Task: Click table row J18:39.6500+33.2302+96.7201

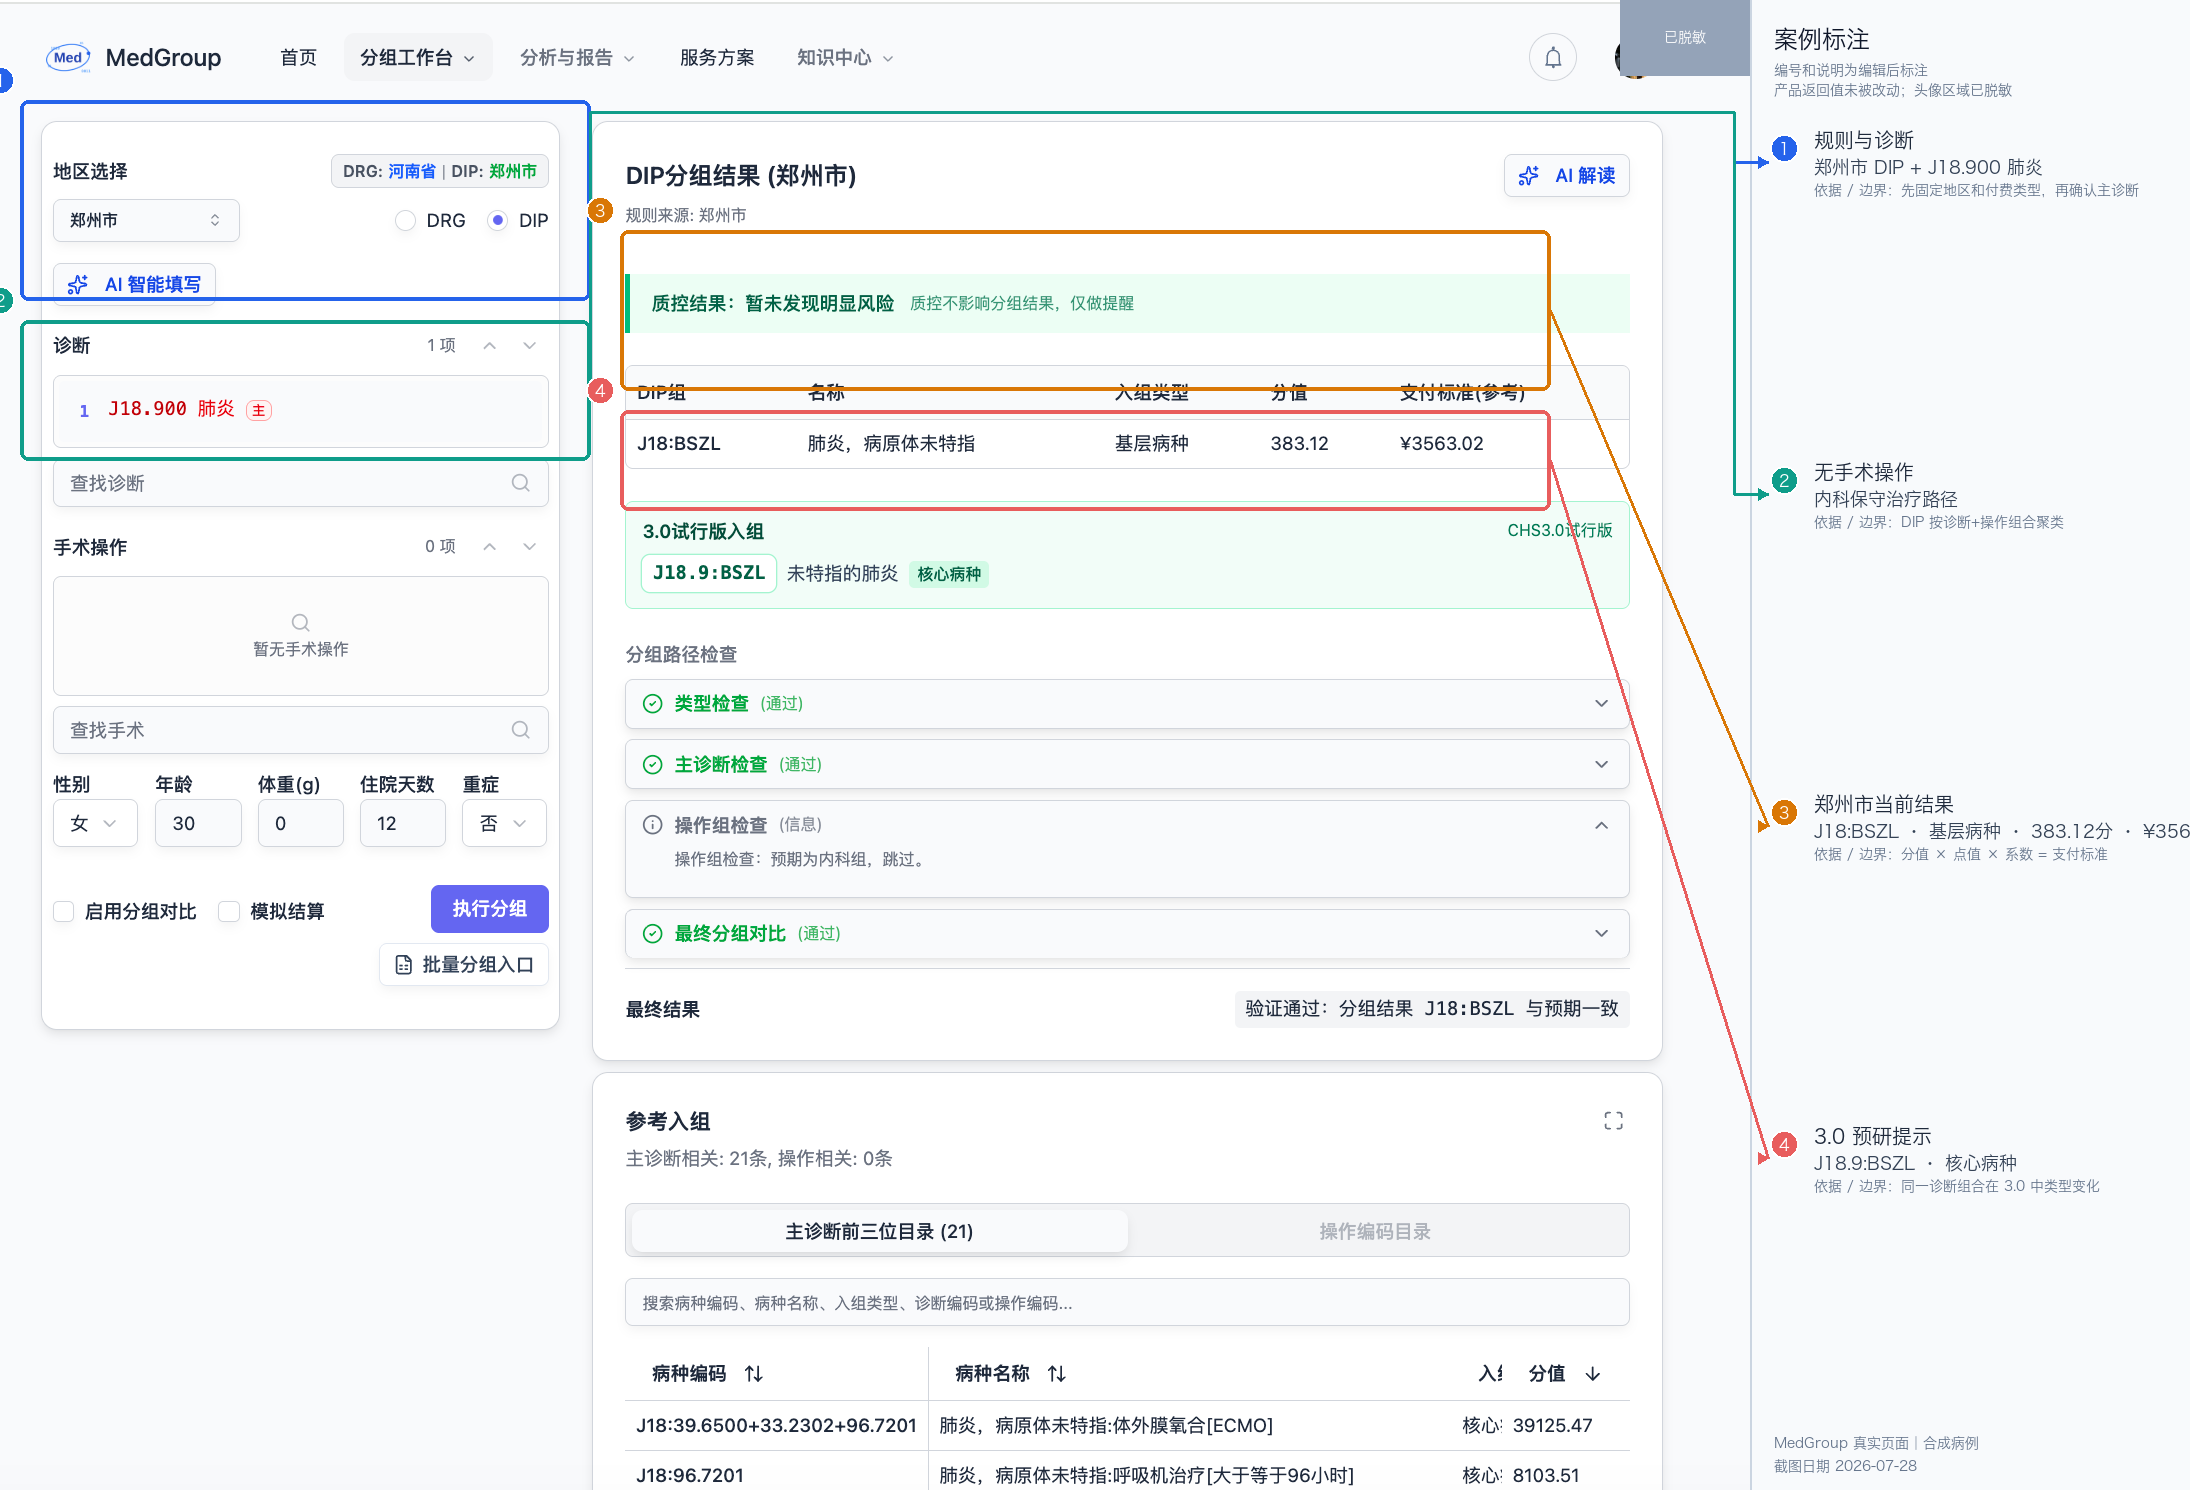Action: (1127, 1426)
